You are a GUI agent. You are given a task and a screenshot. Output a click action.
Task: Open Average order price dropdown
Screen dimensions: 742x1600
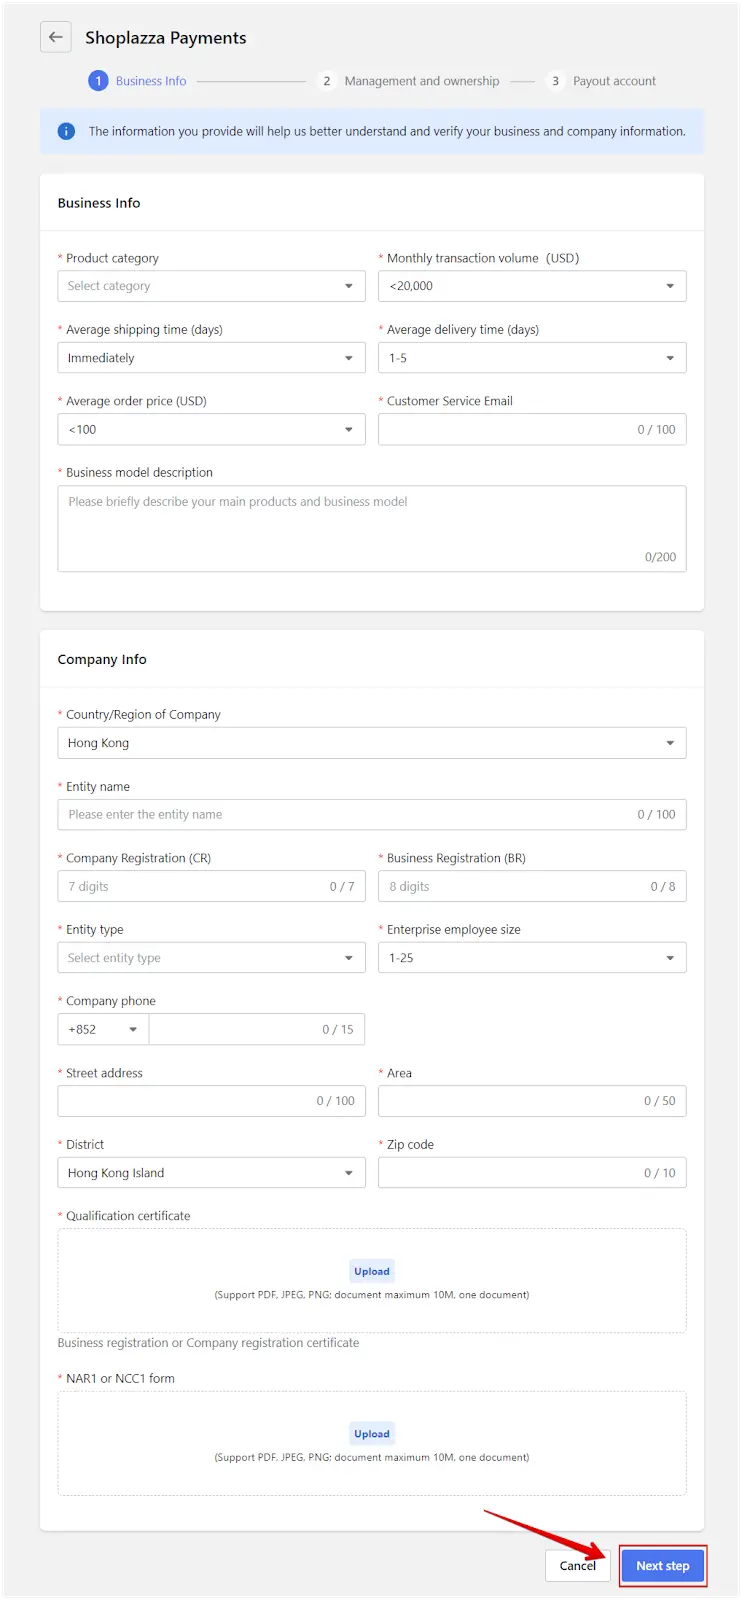click(x=211, y=429)
